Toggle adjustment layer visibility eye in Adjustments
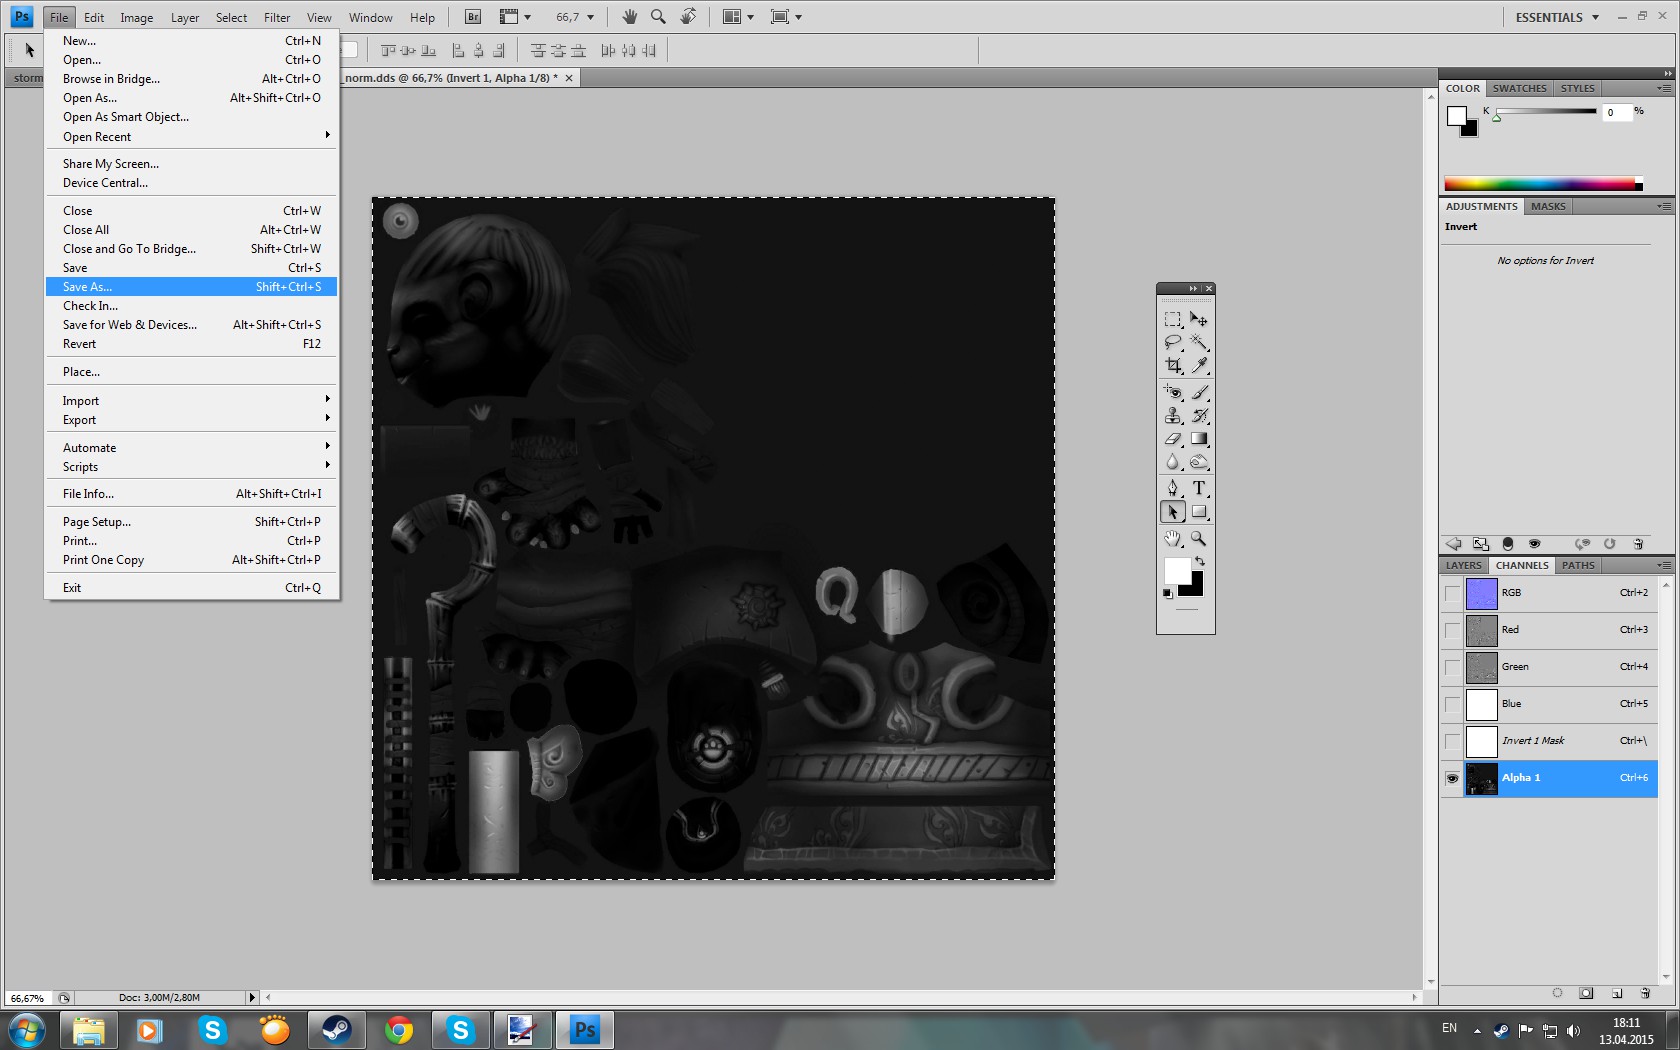 [1535, 544]
